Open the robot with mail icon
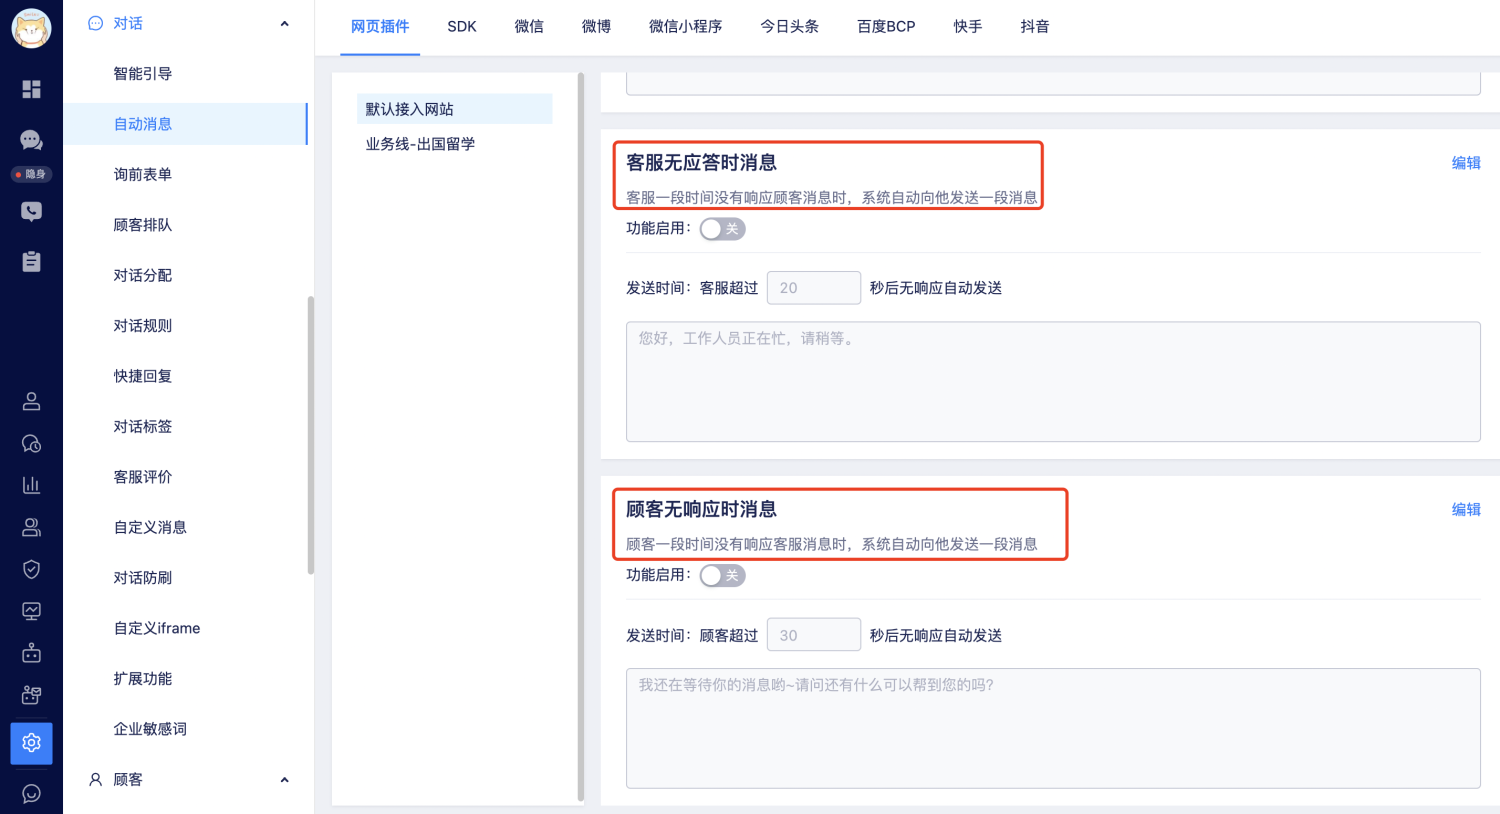This screenshot has height=814, width=1500. pyautogui.click(x=31, y=695)
